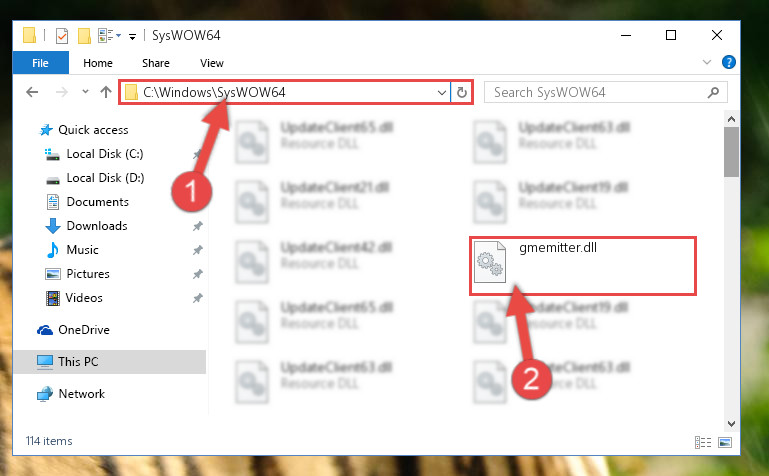Expand recent locations dropdown arrow
Viewport: 769px width, 476px height.
[x=85, y=92]
